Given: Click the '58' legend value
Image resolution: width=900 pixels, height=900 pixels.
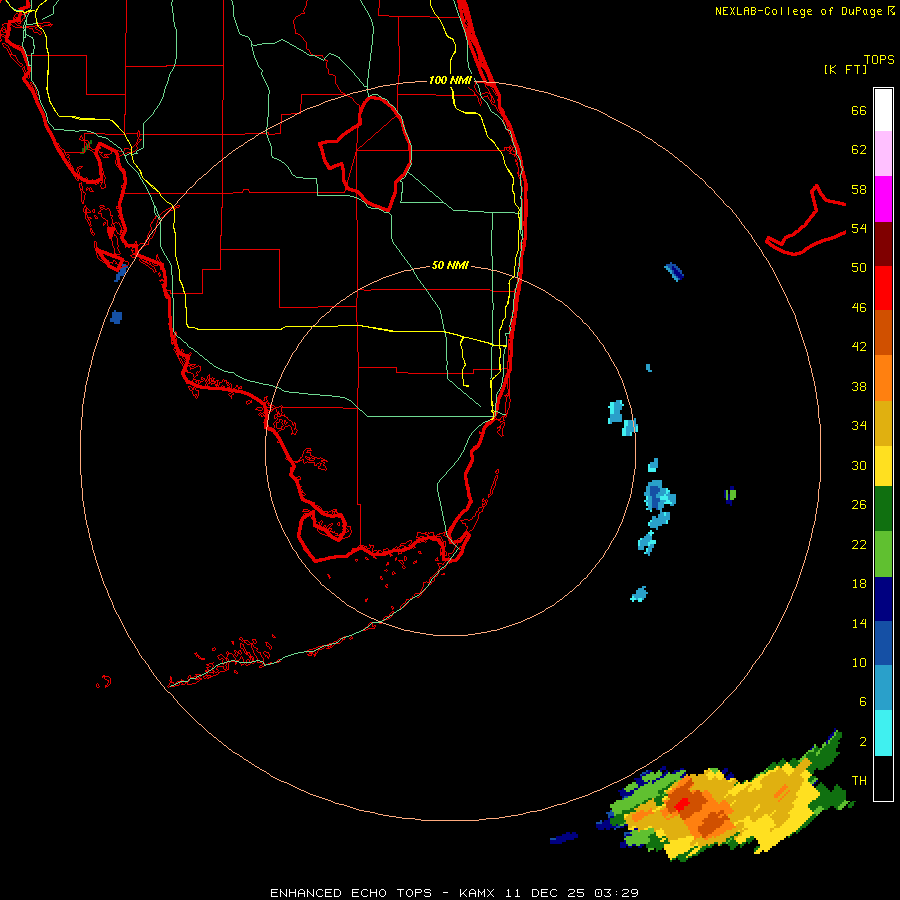Looking at the screenshot, I should 859,189.
